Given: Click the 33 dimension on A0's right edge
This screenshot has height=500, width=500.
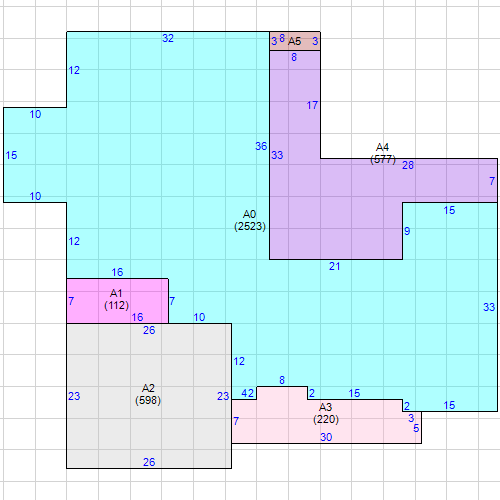Looking at the screenshot, I should point(489,307).
